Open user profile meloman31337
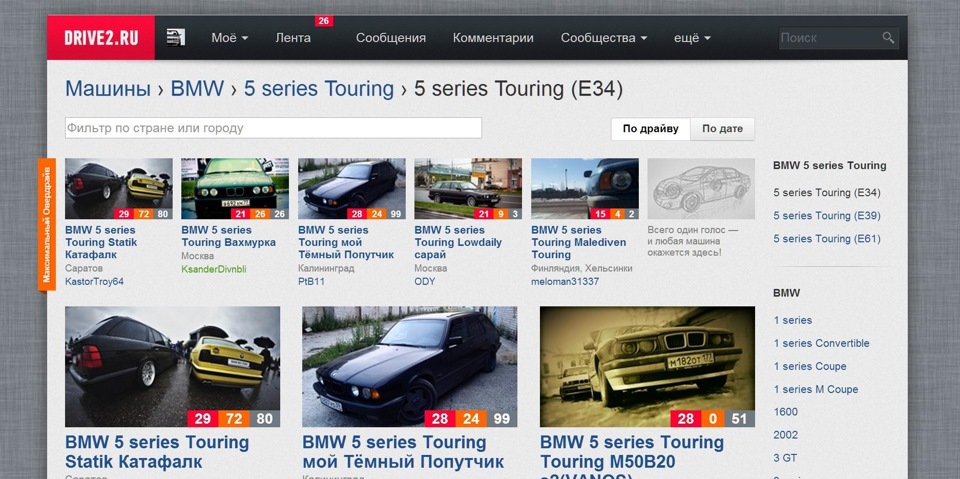Screen dimensions: 960x479 564,282
